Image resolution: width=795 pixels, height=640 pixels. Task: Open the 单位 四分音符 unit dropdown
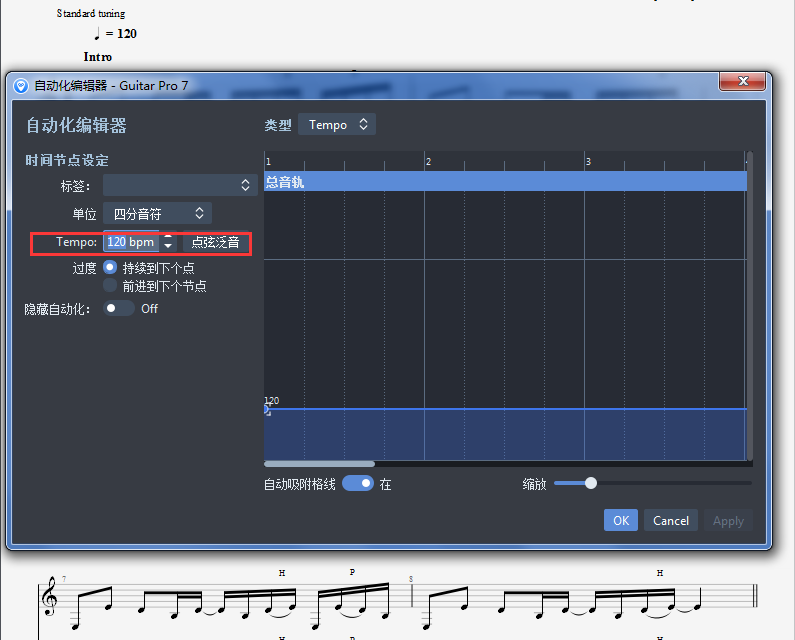coord(157,214)
